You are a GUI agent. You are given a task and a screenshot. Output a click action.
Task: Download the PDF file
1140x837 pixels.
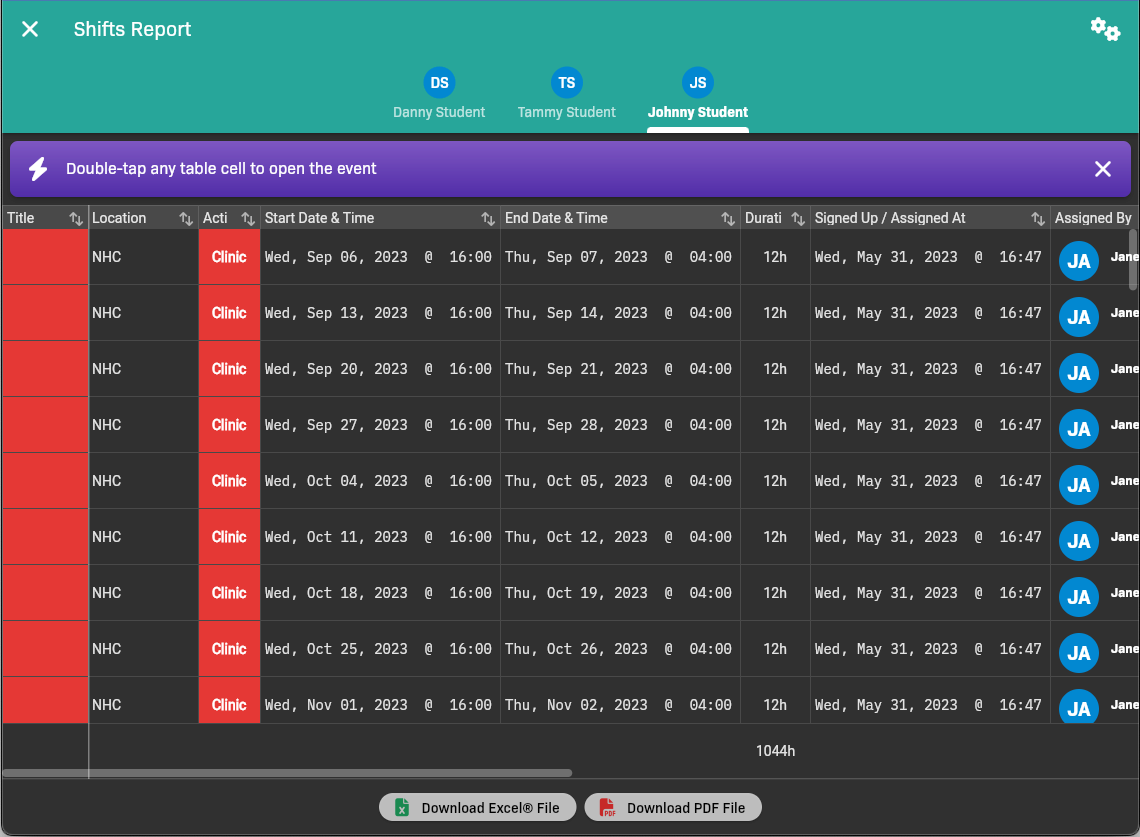(672, 808)
